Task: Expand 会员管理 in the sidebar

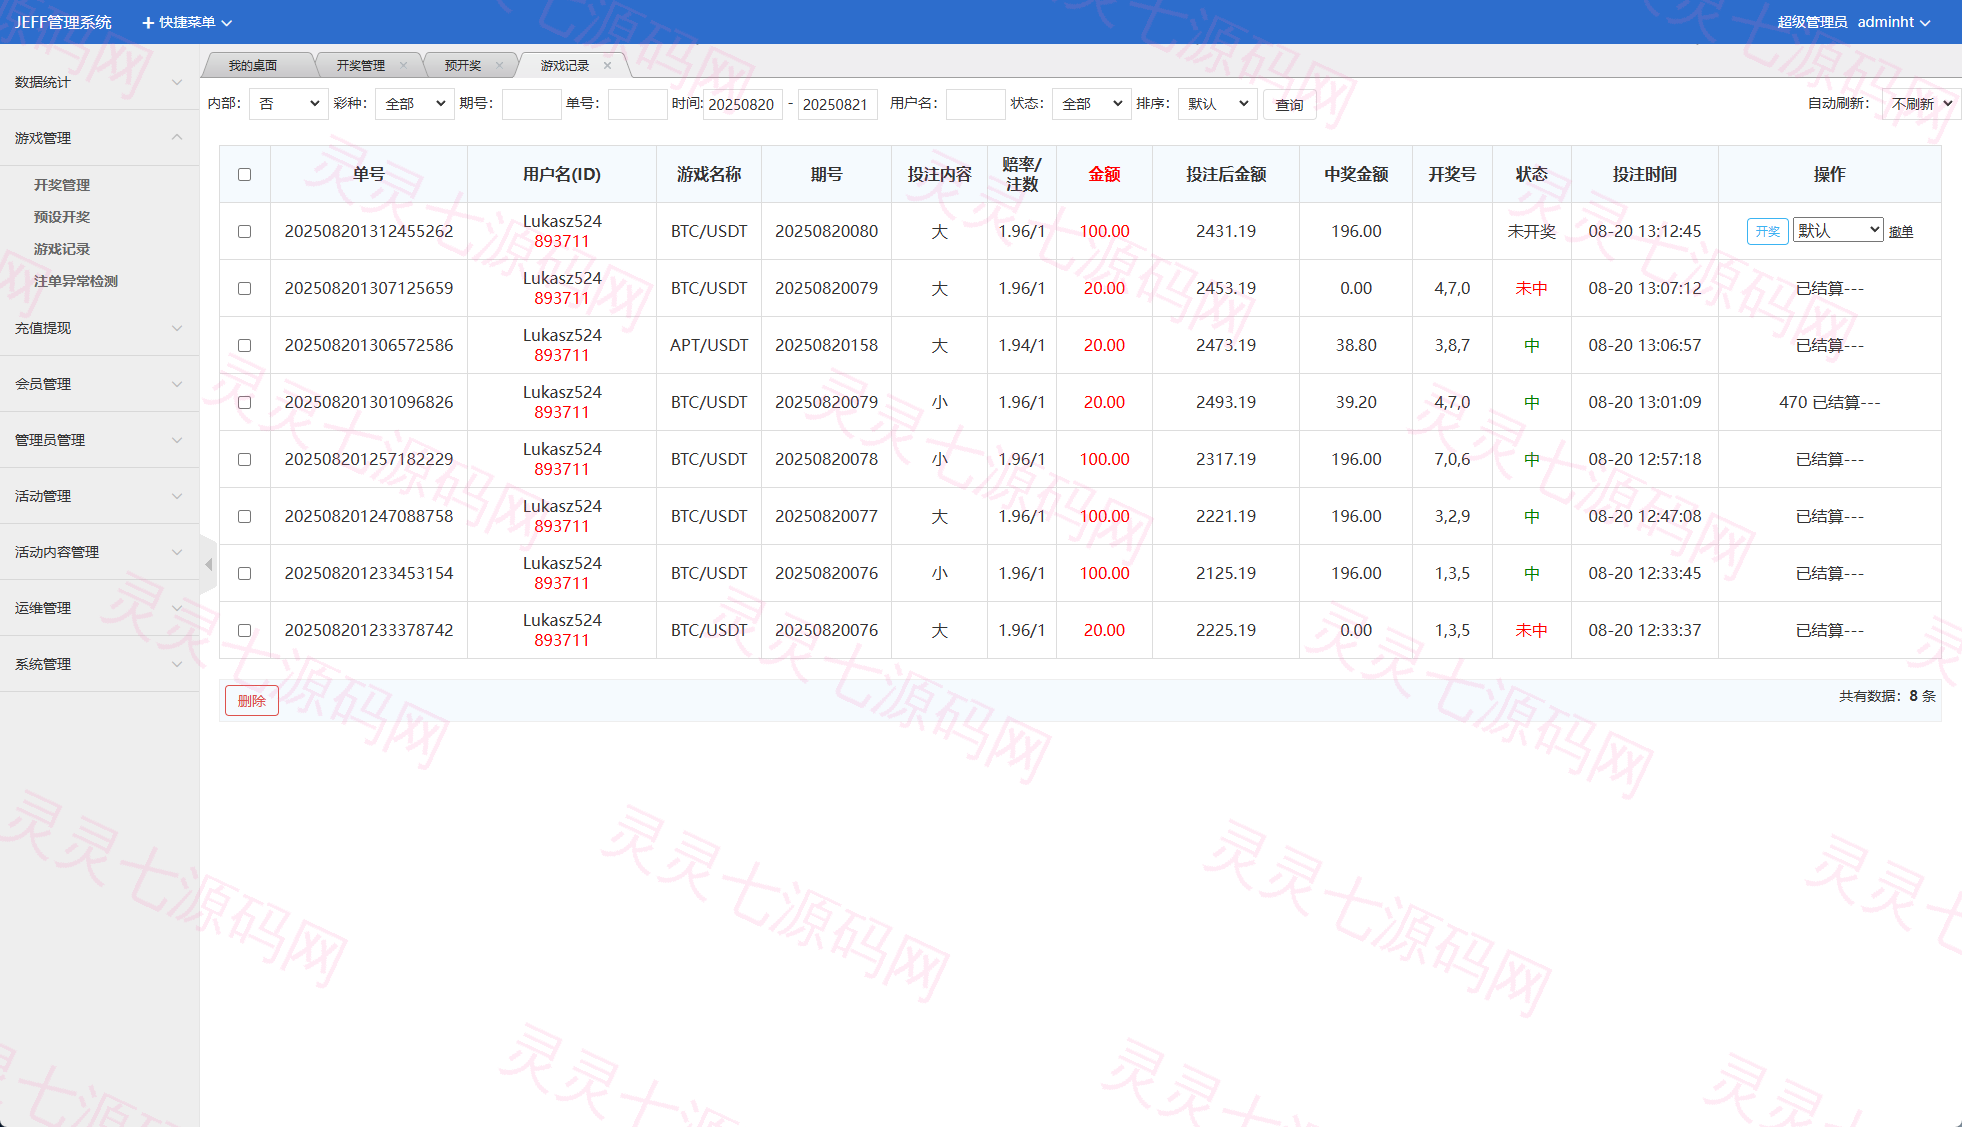Action: point(99,384)
